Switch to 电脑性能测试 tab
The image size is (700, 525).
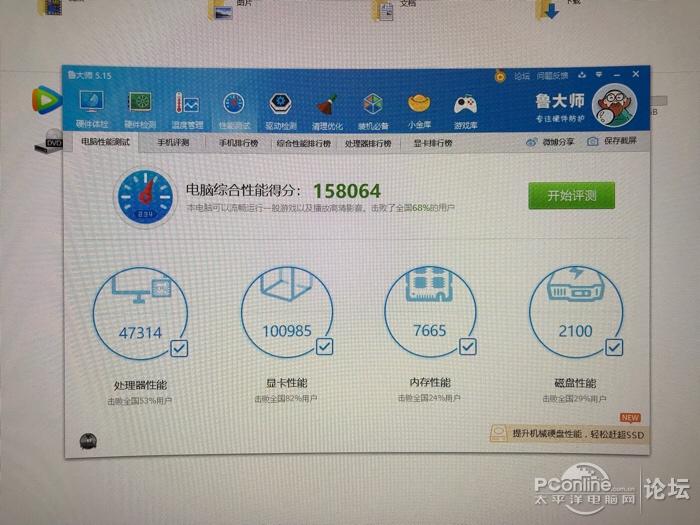[x=105, y=142]
